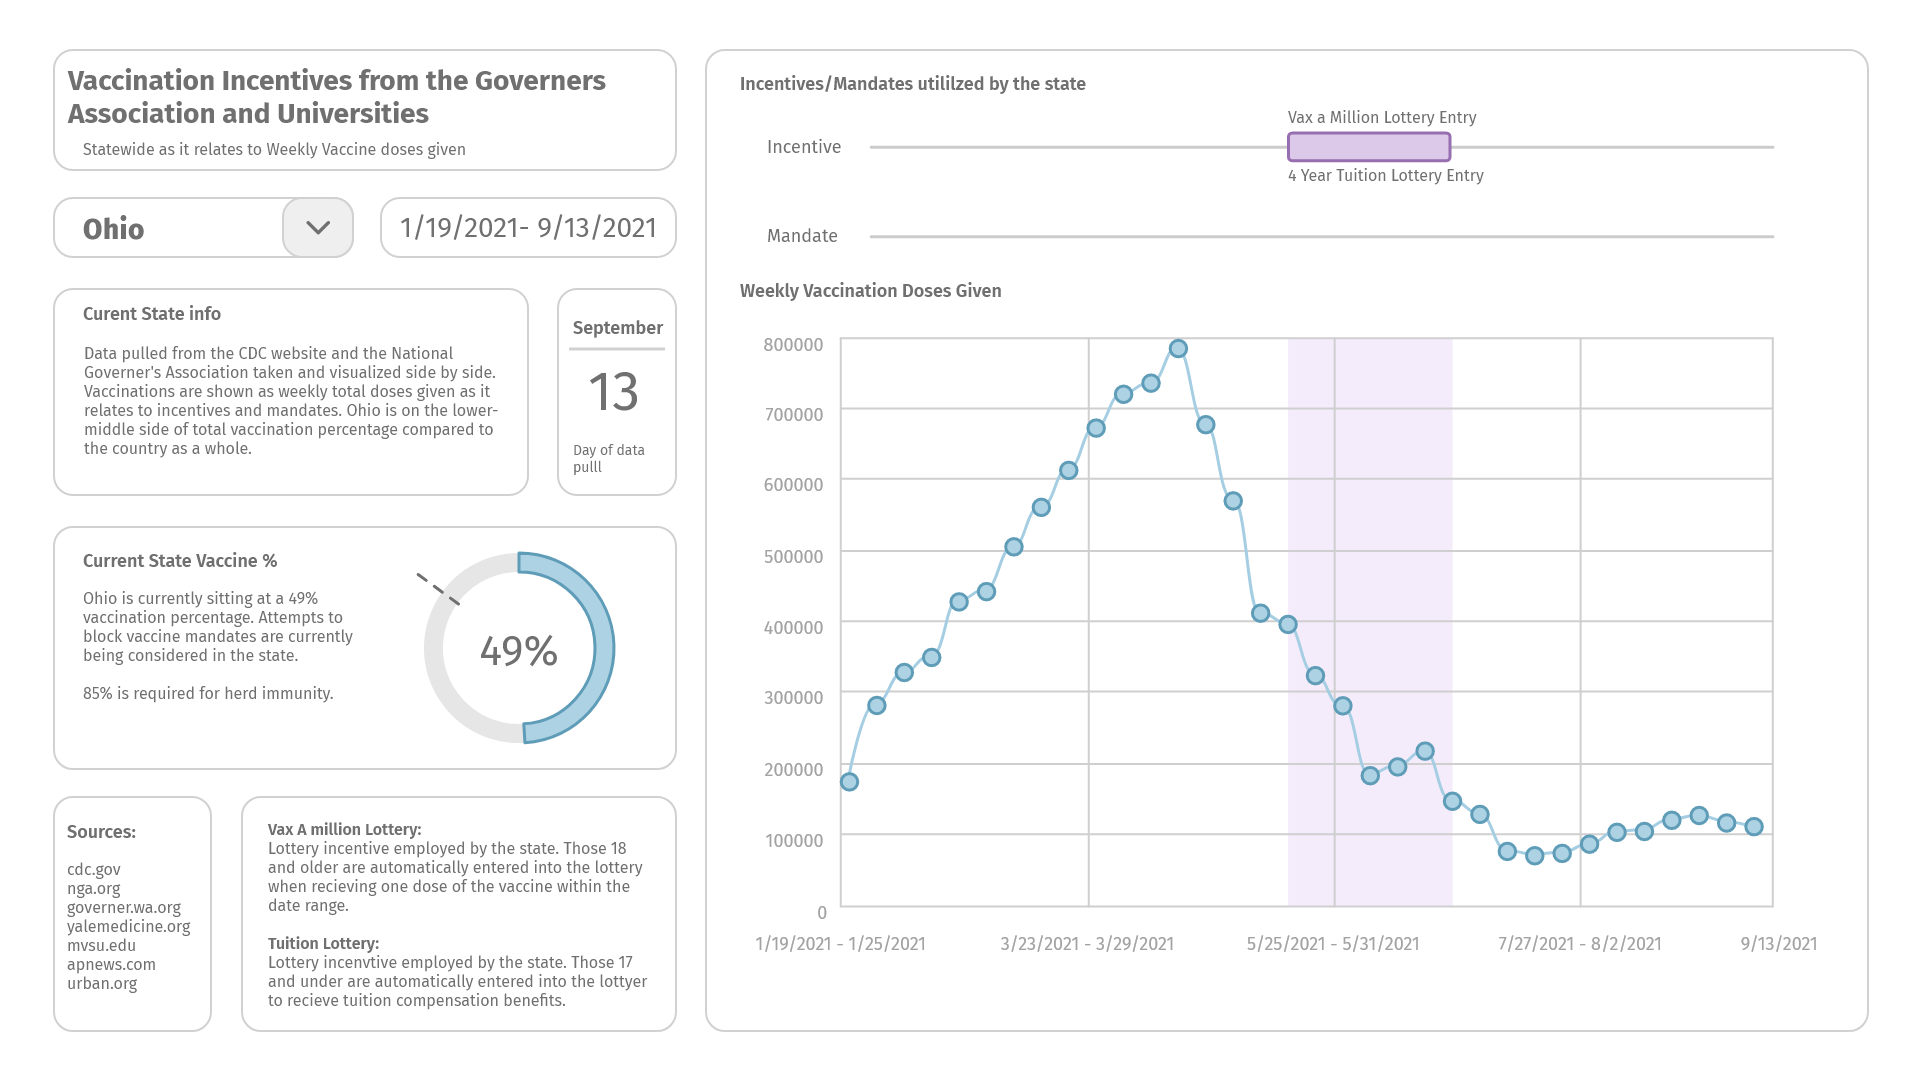The image size is (1920, 1080).
Task: Click the first data point of the chart
Action: click(849, 782)
